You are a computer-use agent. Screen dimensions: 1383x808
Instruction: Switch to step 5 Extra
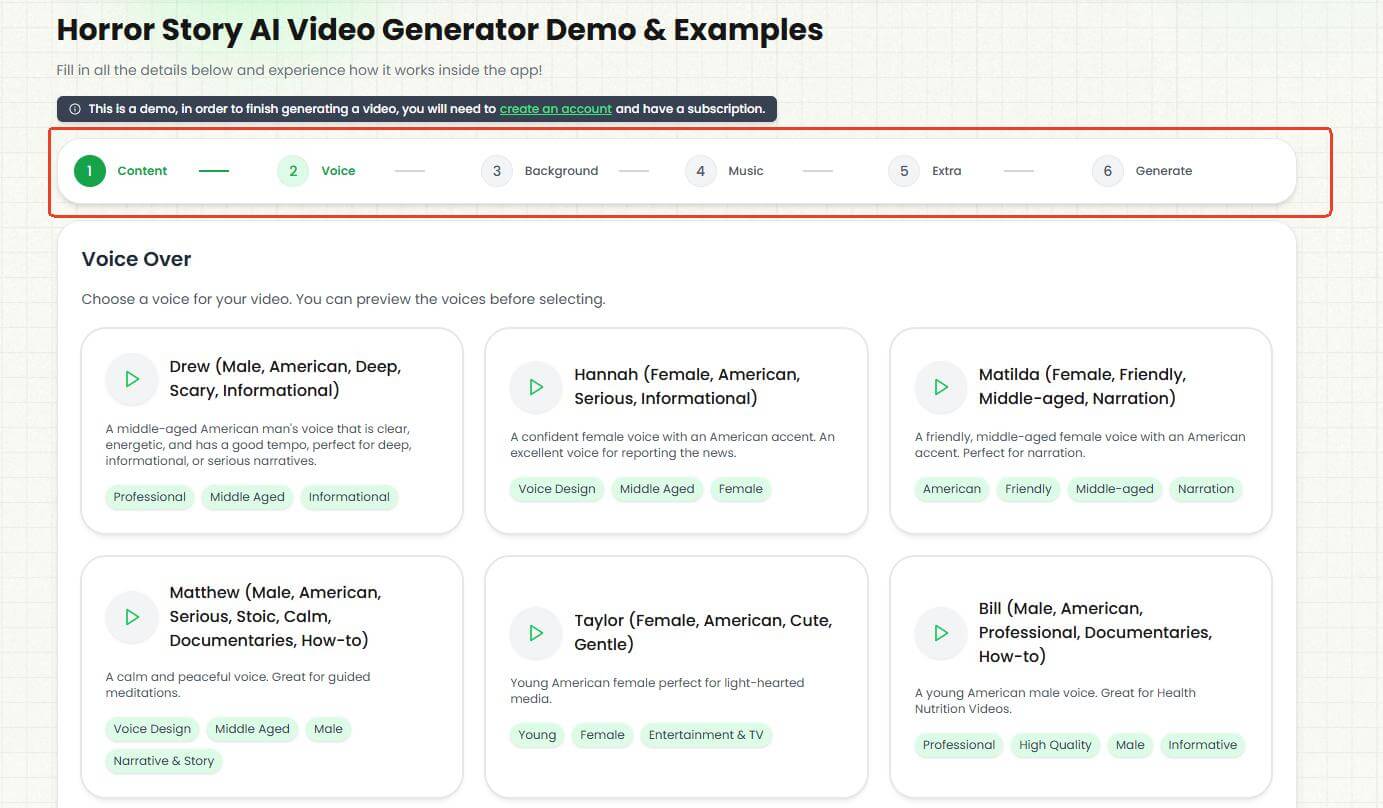click(904, 171)
